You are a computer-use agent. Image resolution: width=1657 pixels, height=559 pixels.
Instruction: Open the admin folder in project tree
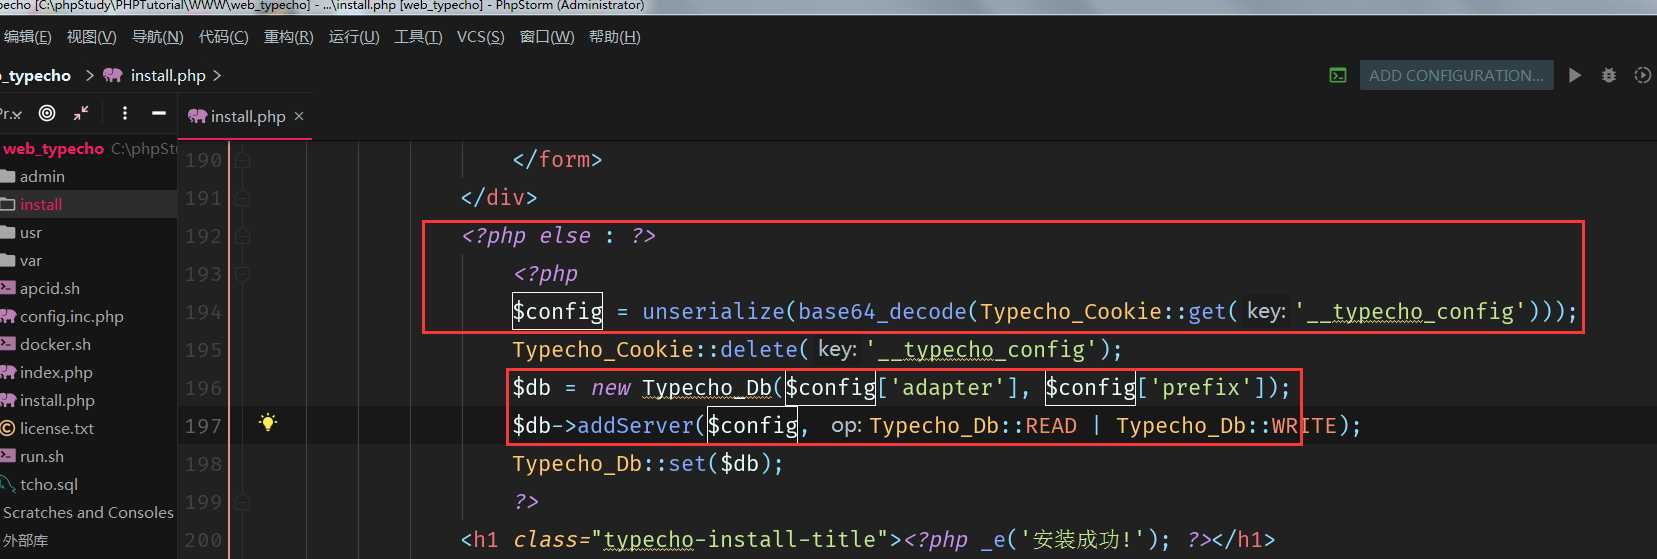[42, 176]
